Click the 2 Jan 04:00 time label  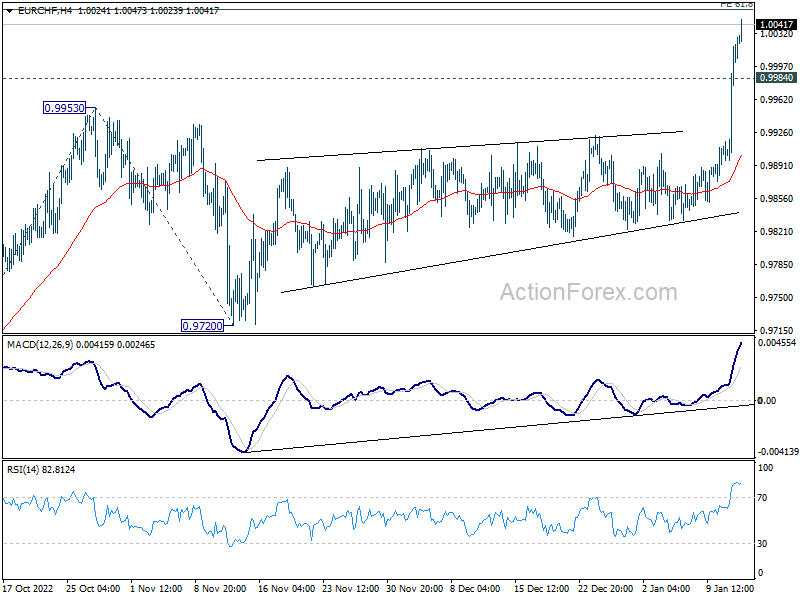click(x=666, y=588)
